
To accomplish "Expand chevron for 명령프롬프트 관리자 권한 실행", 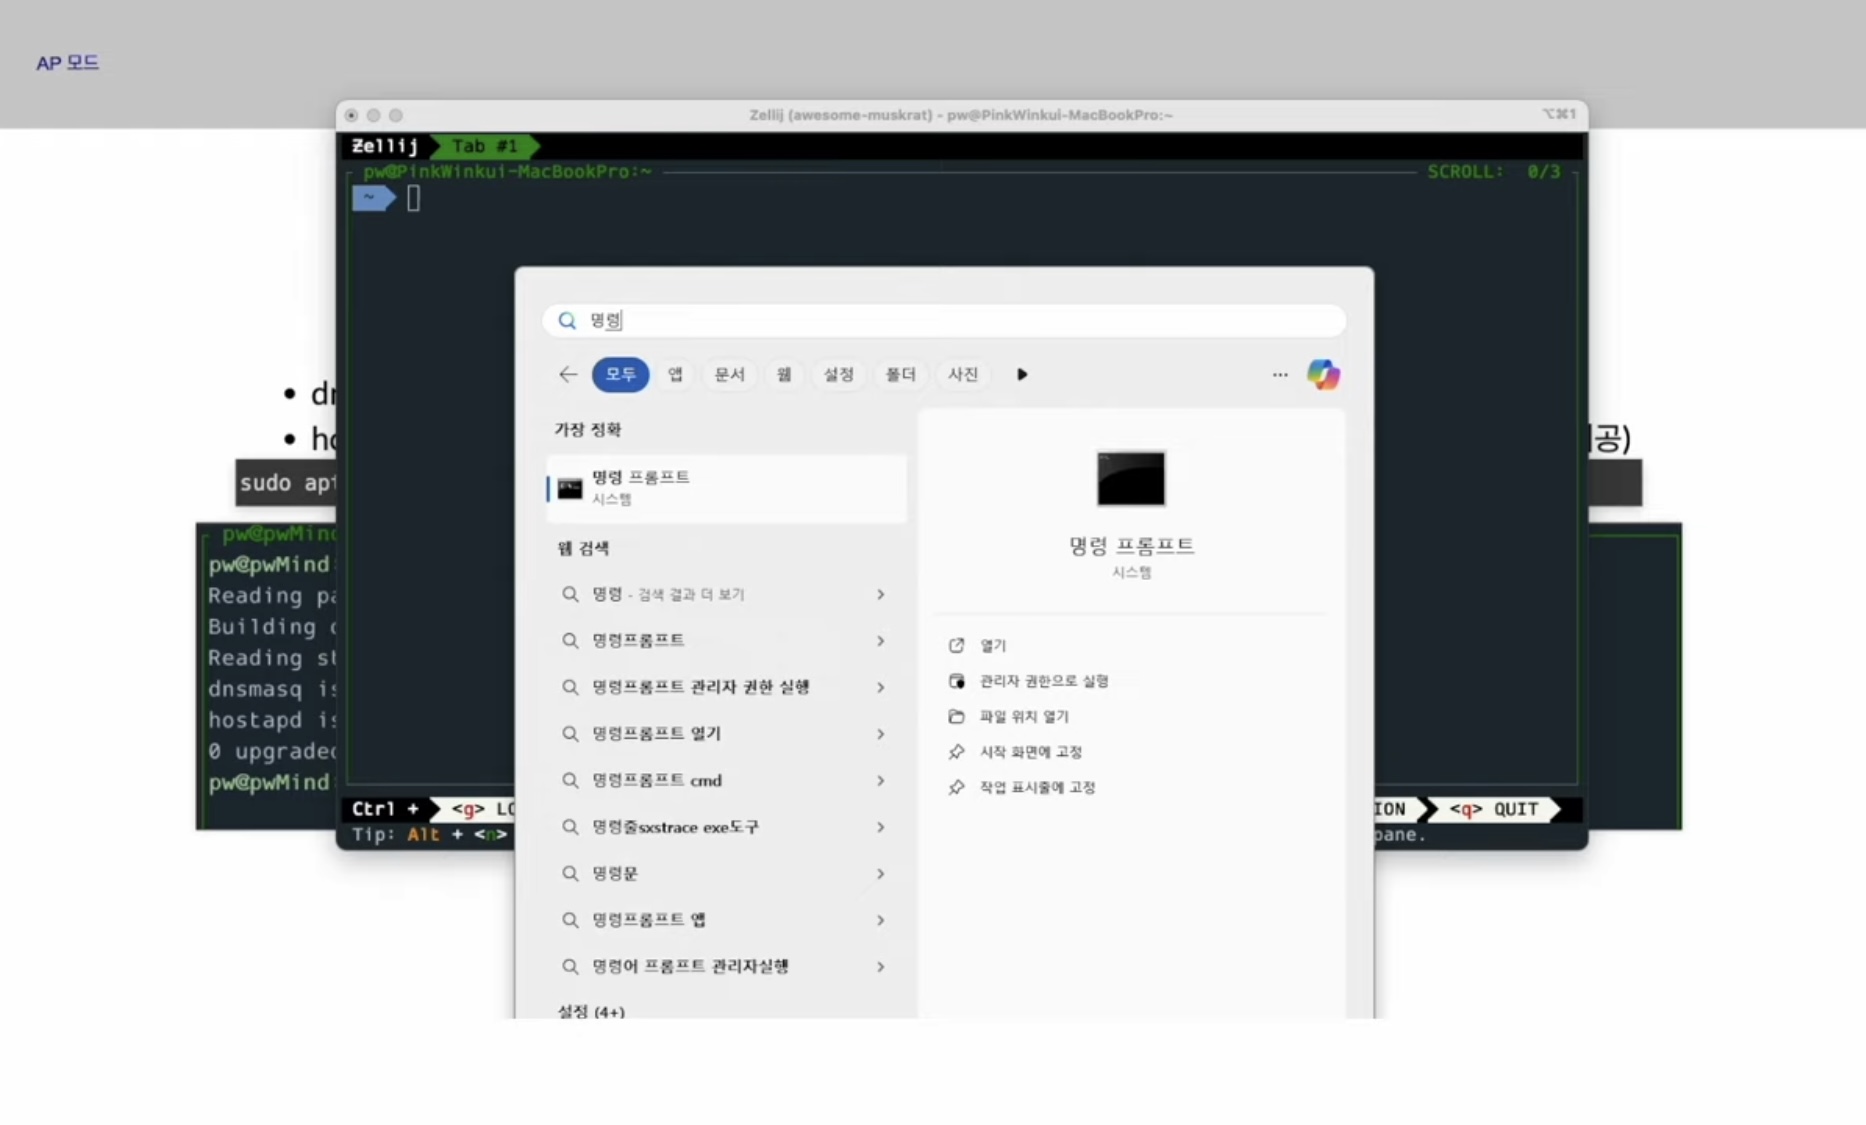I will [x=881, y=687].
